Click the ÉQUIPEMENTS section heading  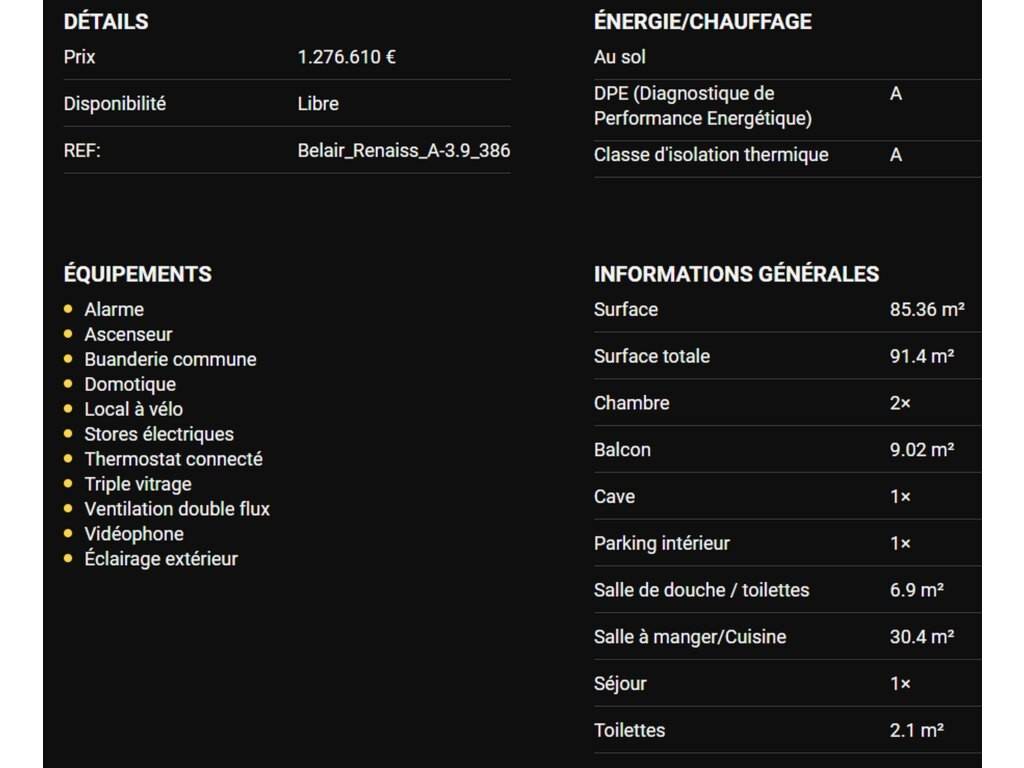click(137, 274)
